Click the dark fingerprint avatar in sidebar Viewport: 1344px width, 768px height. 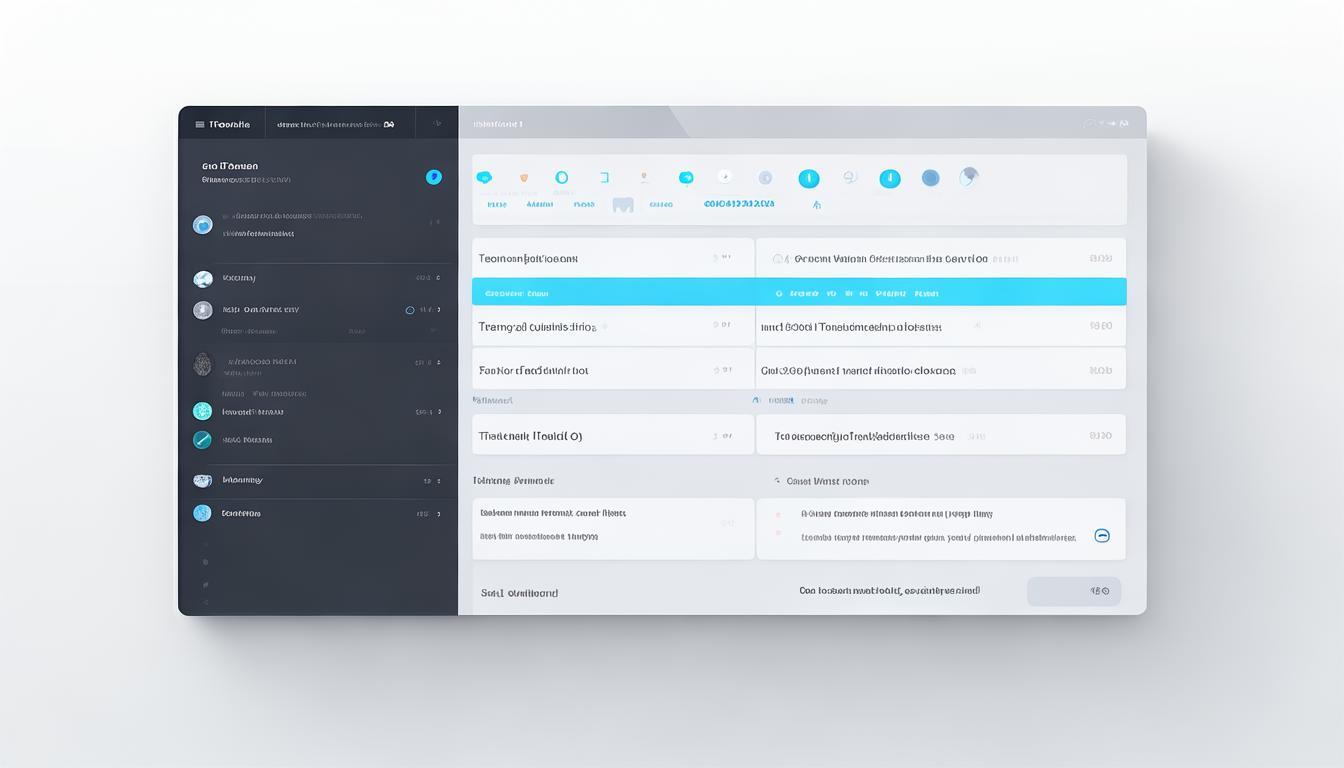202,364
